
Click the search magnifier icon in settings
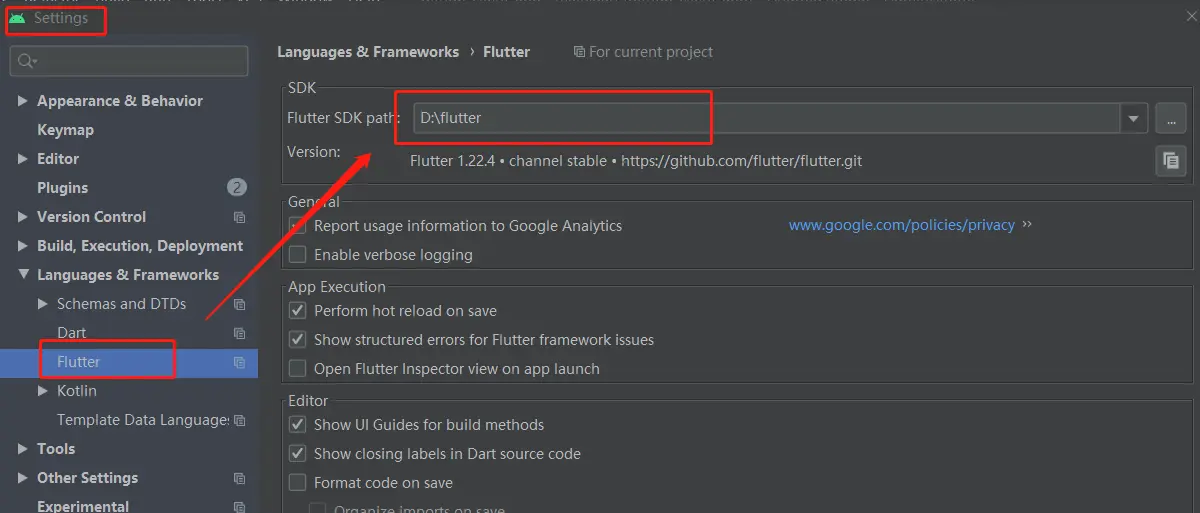26,61
